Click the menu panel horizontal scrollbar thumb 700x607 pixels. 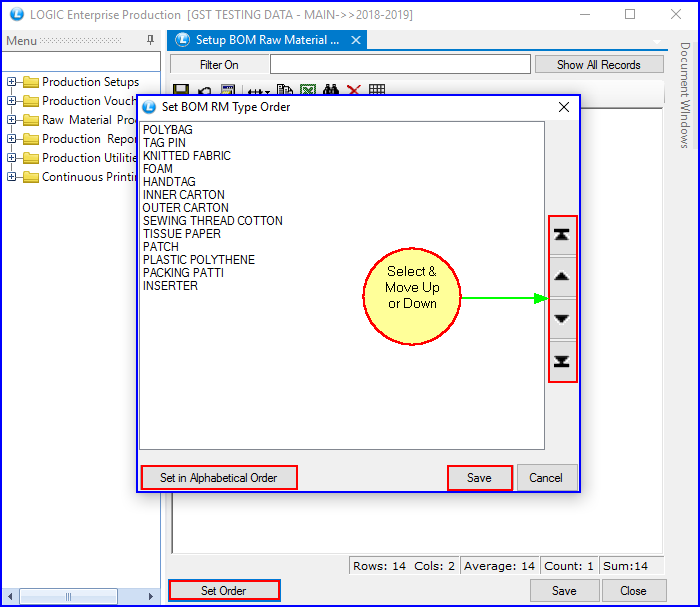coord(69,596)
